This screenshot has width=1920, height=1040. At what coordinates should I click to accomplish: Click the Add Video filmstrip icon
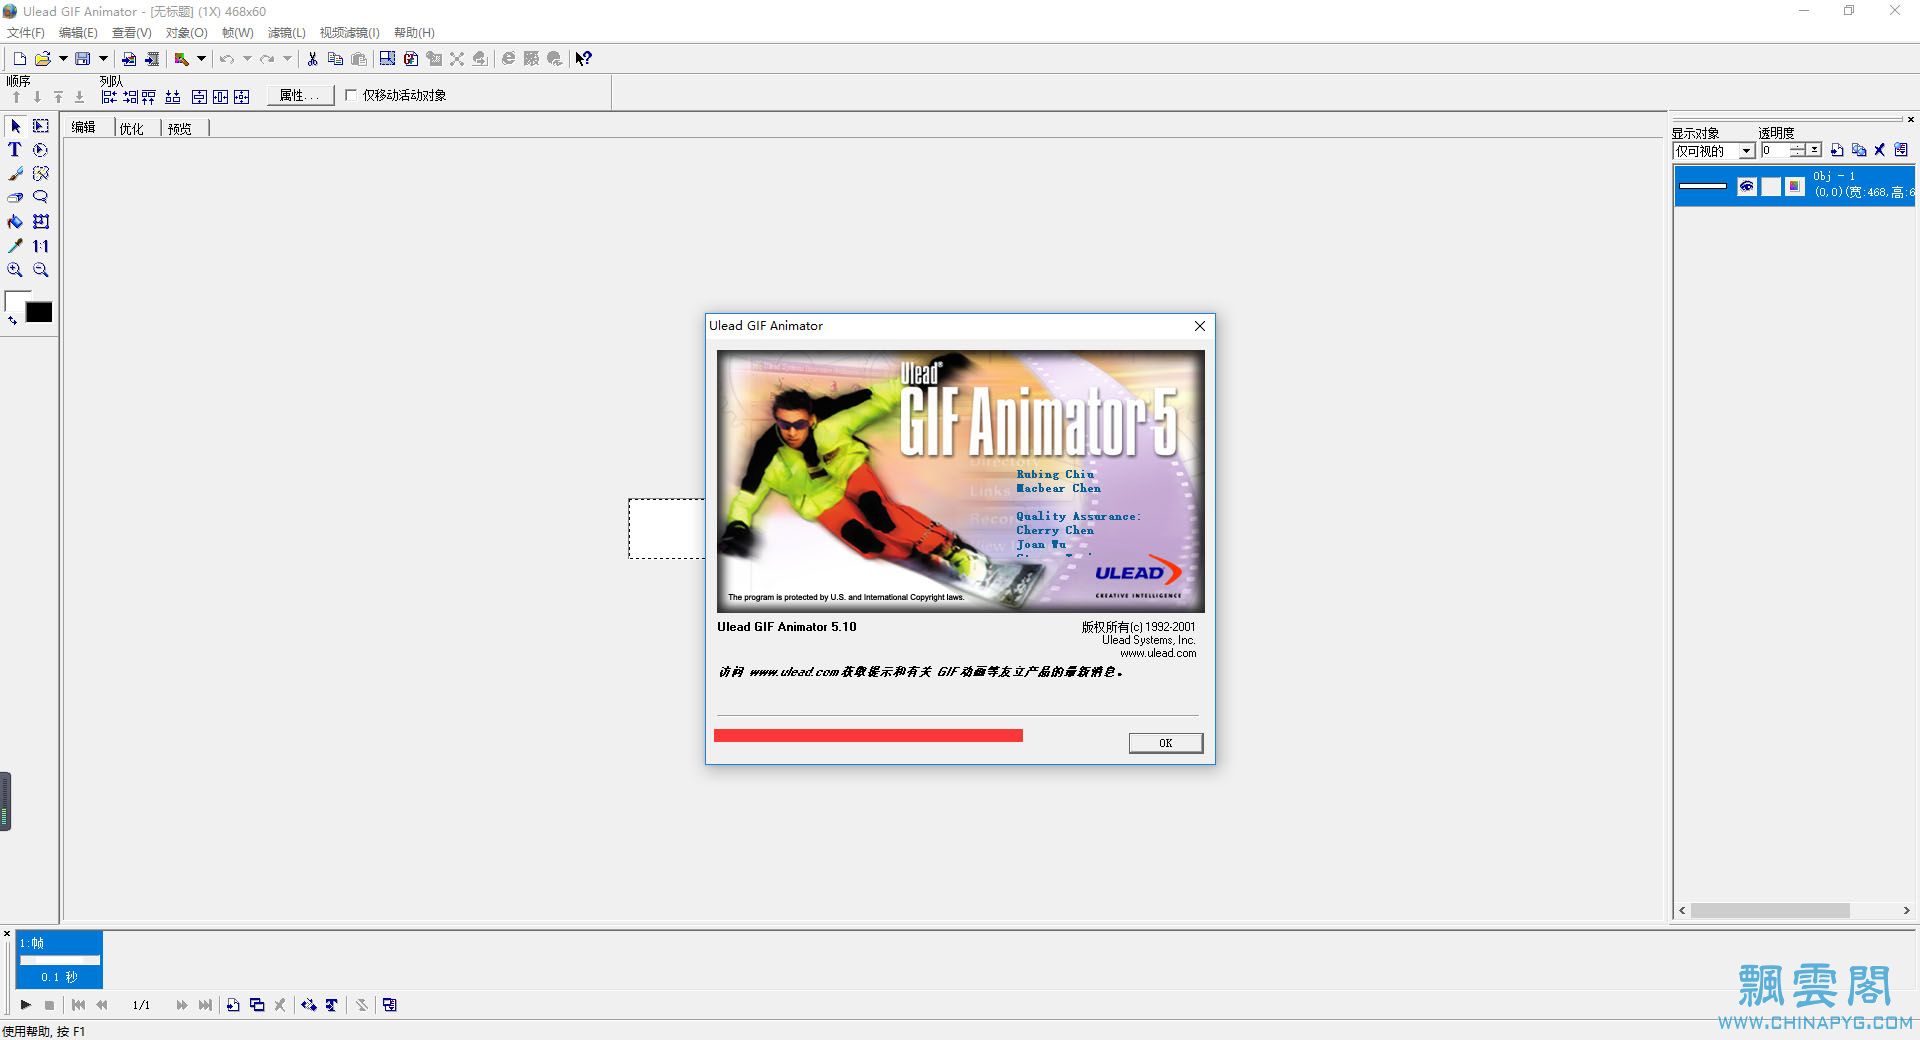[x=151, y=59]
